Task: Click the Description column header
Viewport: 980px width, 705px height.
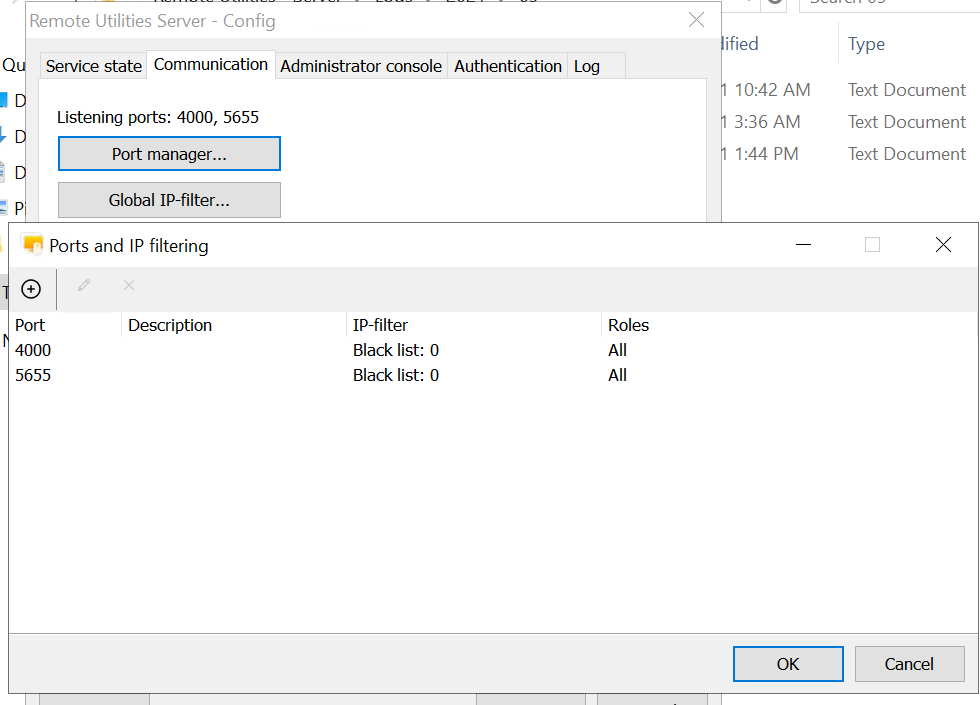Action: (170, 325)
